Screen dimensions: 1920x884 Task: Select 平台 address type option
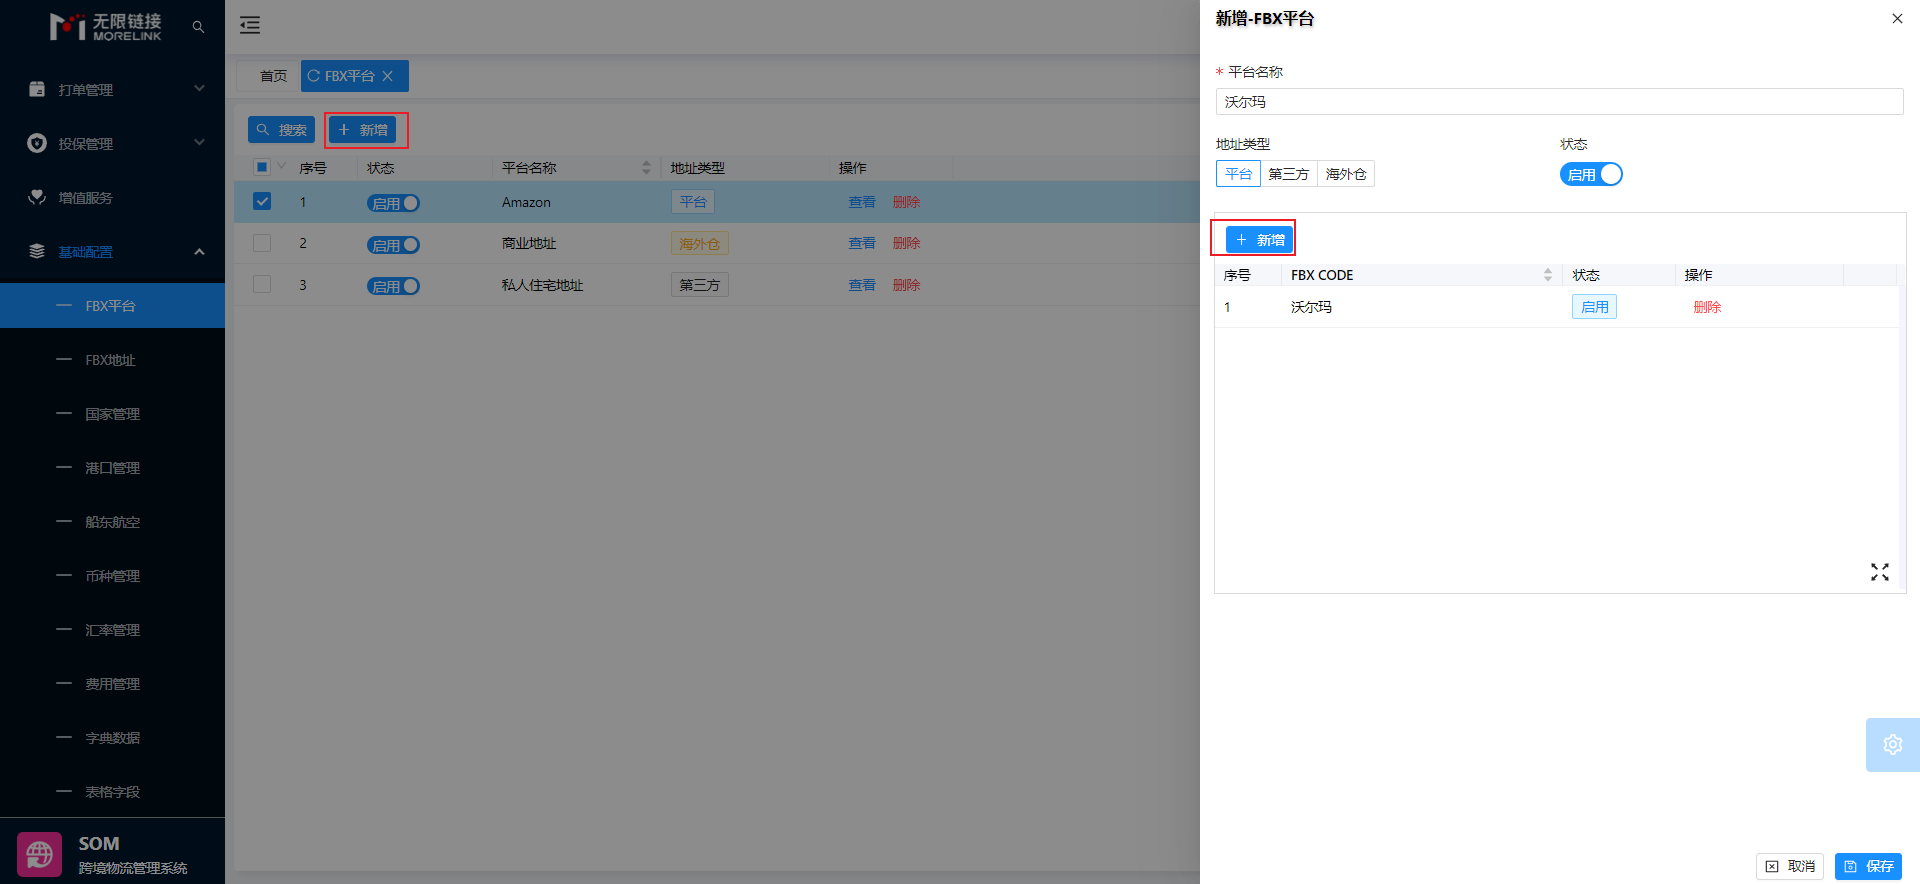click(1238, 174)
